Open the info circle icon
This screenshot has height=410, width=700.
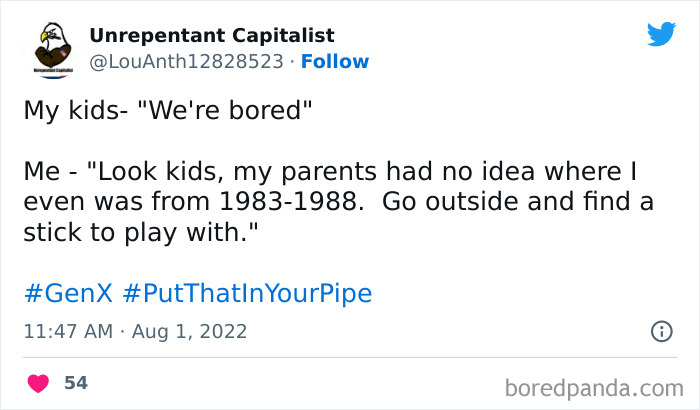tap(660, 330)
